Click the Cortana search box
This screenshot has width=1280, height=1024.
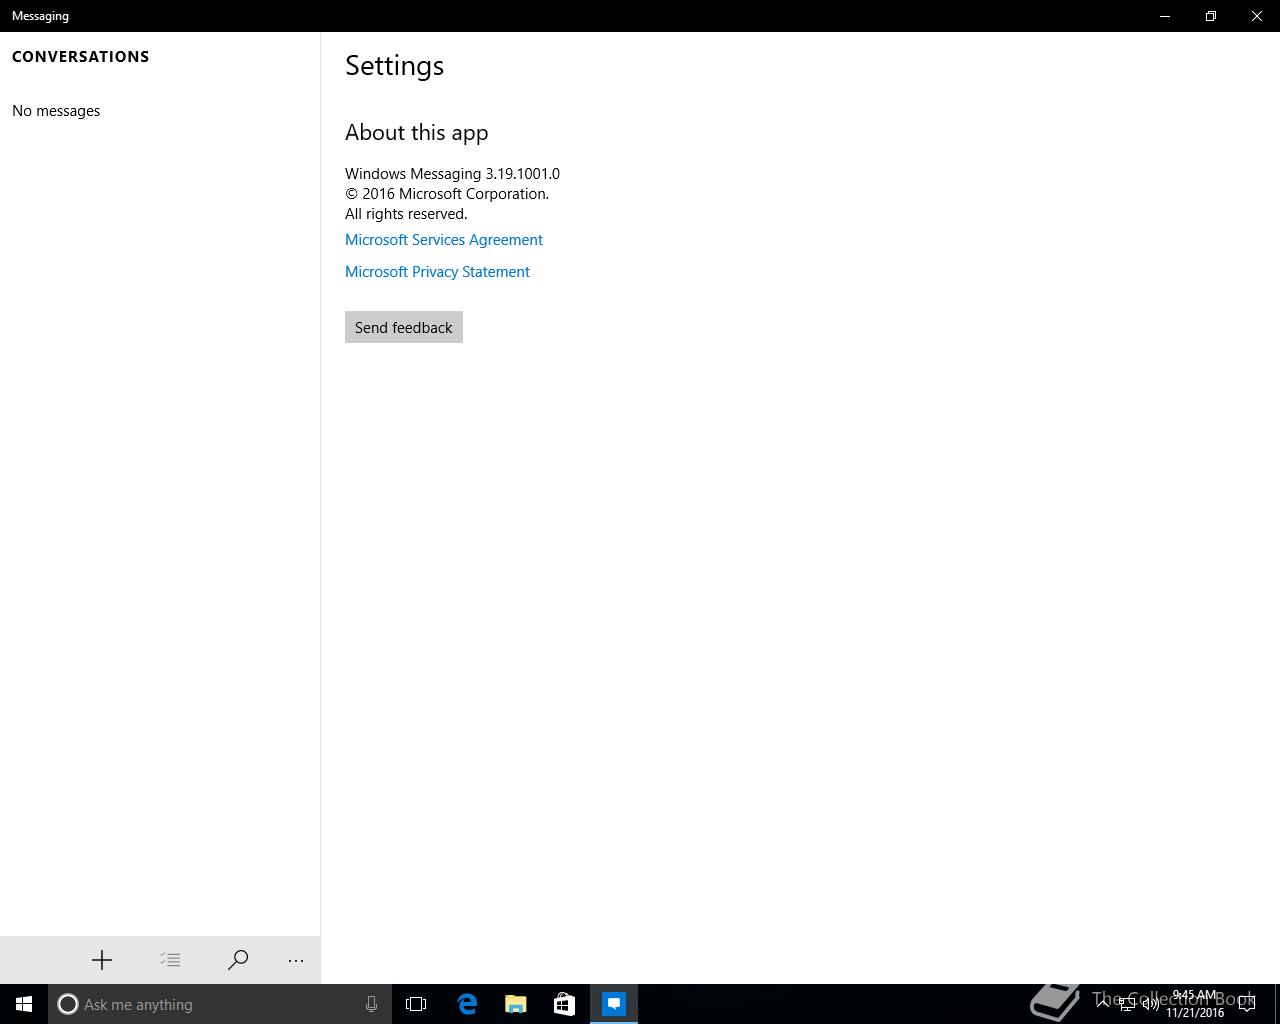tap(219, 1004)
